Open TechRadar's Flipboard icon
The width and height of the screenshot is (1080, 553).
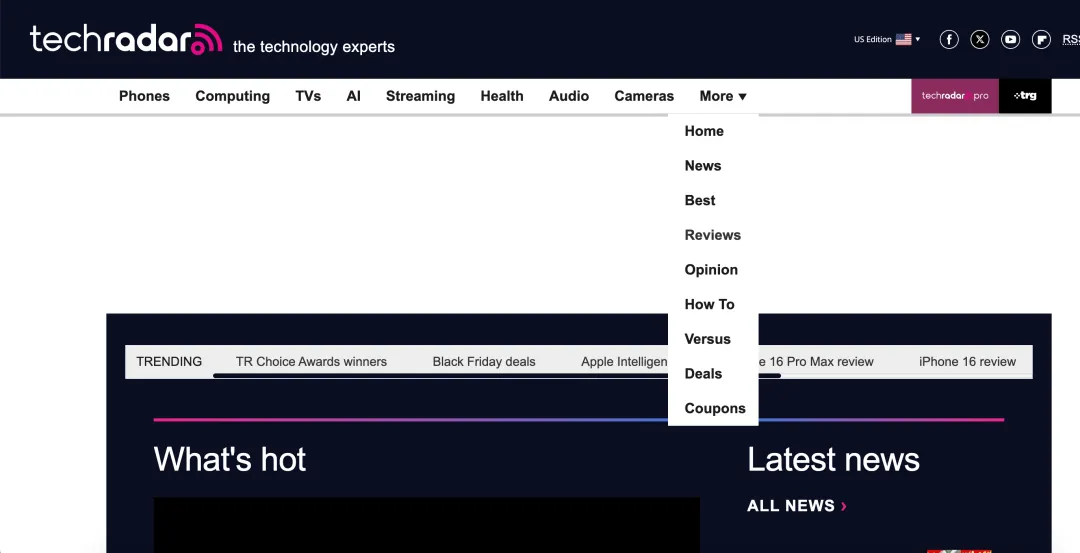pos(1041,40)
